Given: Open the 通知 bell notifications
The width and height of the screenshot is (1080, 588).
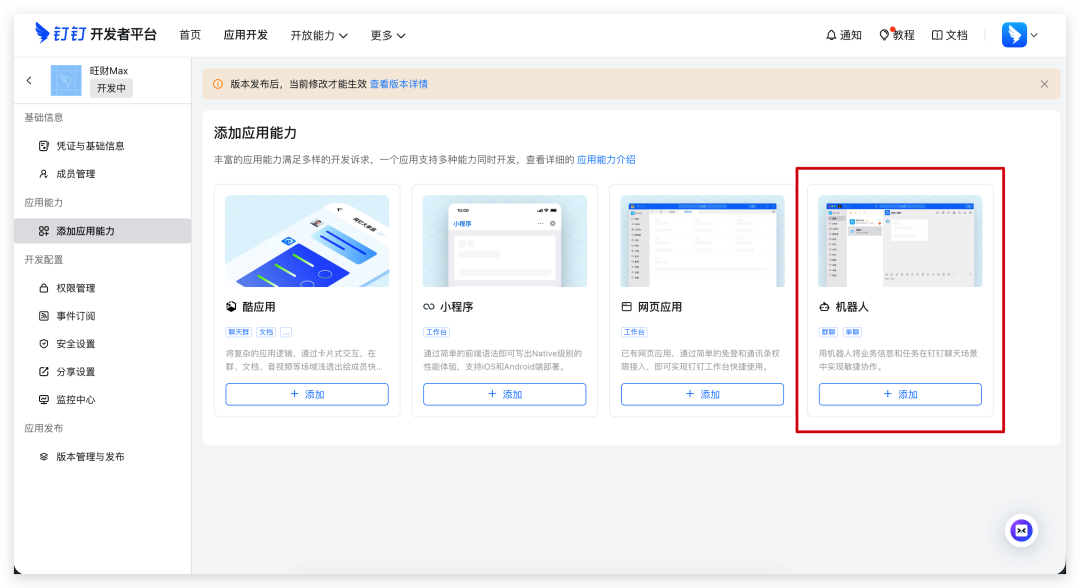Looking at the screenshot, I should pyautogui.click(x=843, y=35).
